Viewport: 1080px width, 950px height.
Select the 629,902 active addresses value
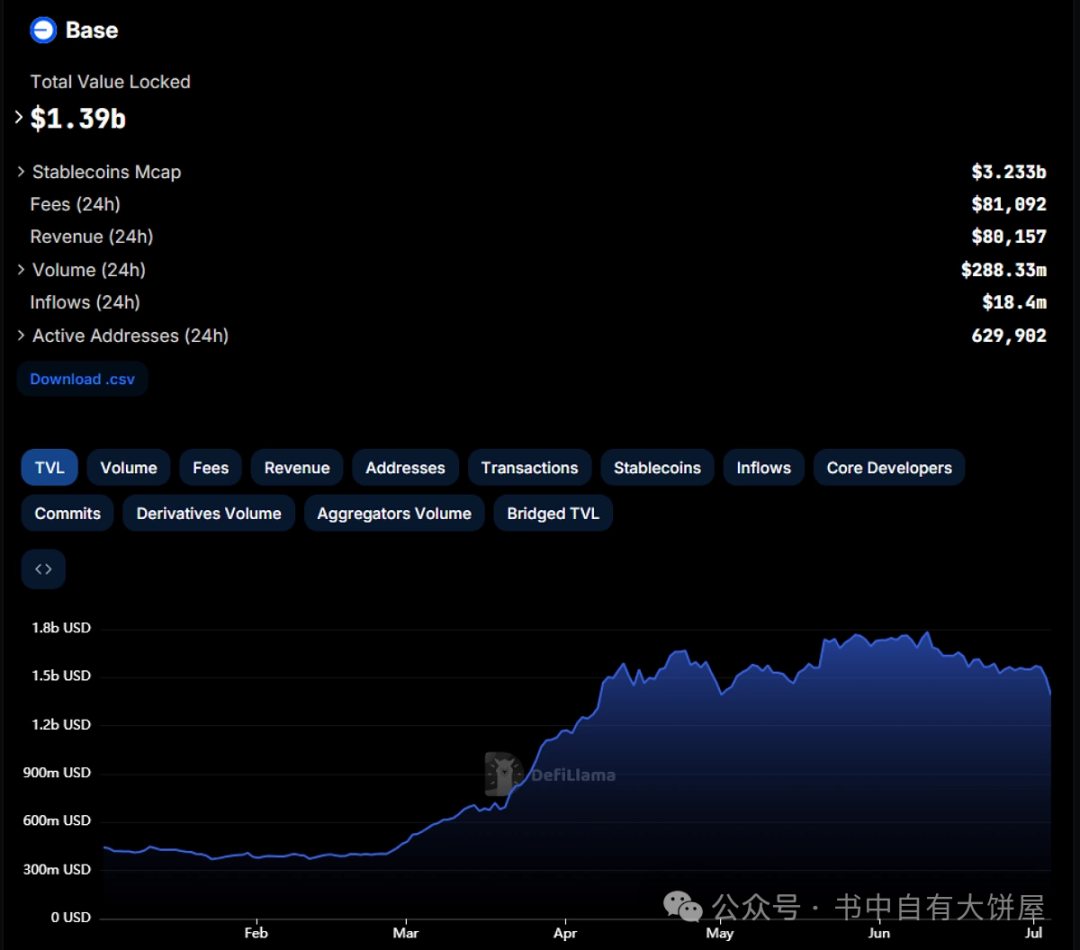point(1009,335)
